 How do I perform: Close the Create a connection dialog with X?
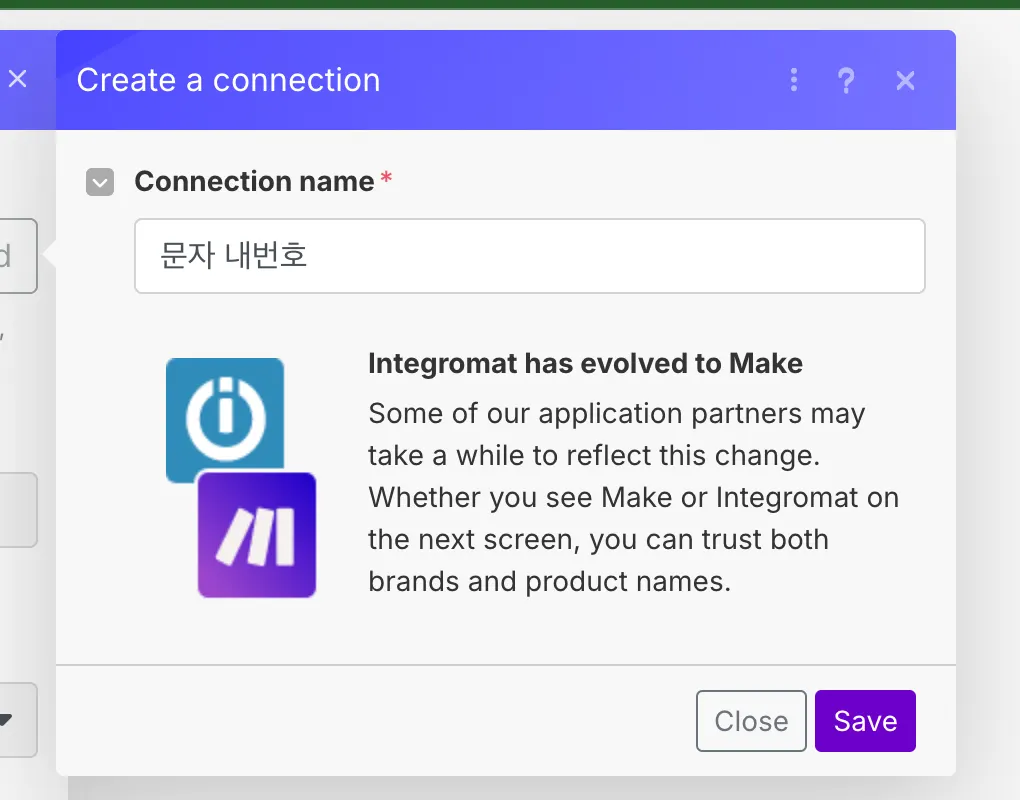905,80
